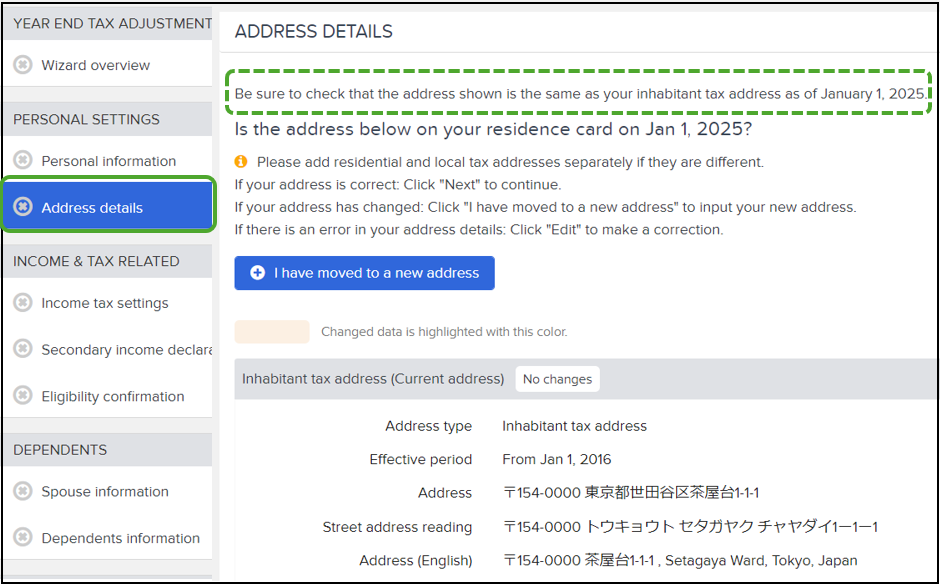Open the Wizard overview page

pos(95,65)
